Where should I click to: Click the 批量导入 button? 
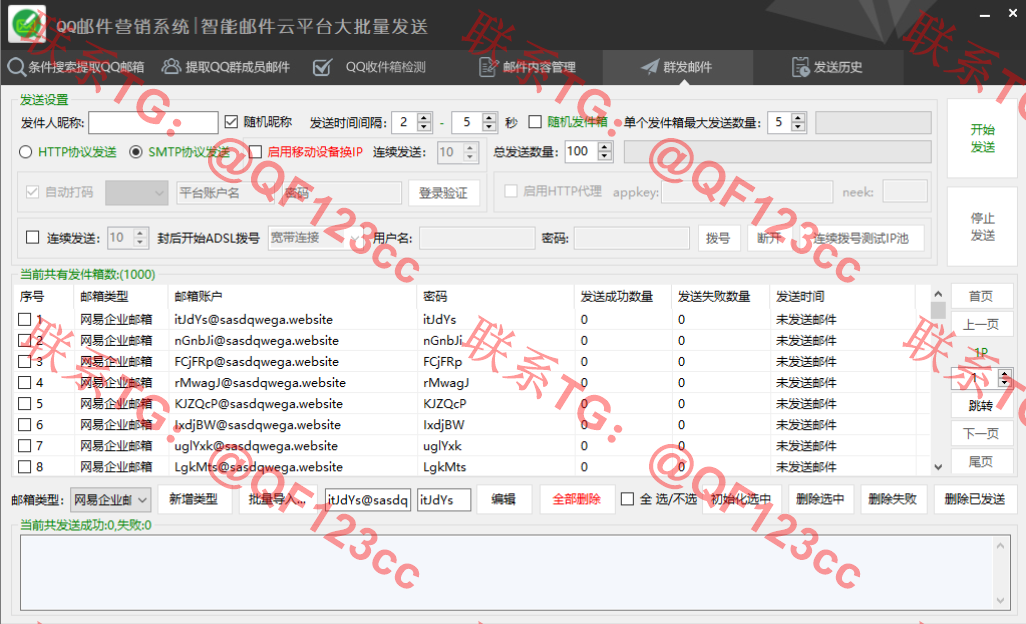277,499
